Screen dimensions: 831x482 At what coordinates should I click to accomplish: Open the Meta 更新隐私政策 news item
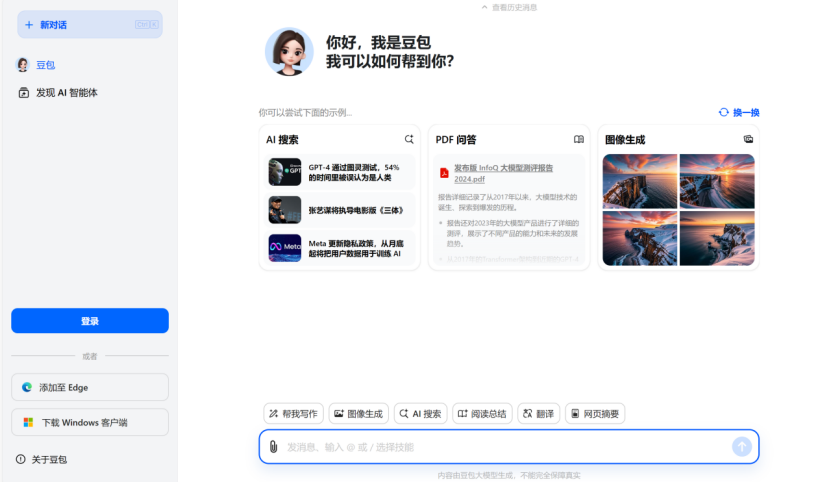point(339,248)
